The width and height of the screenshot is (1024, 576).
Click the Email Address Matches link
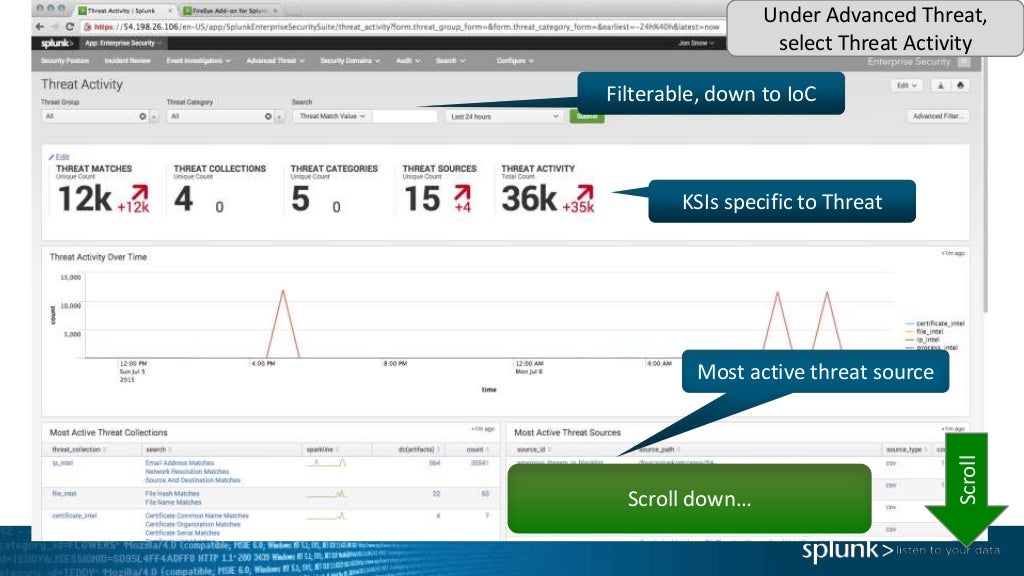[x=180, y=463]
